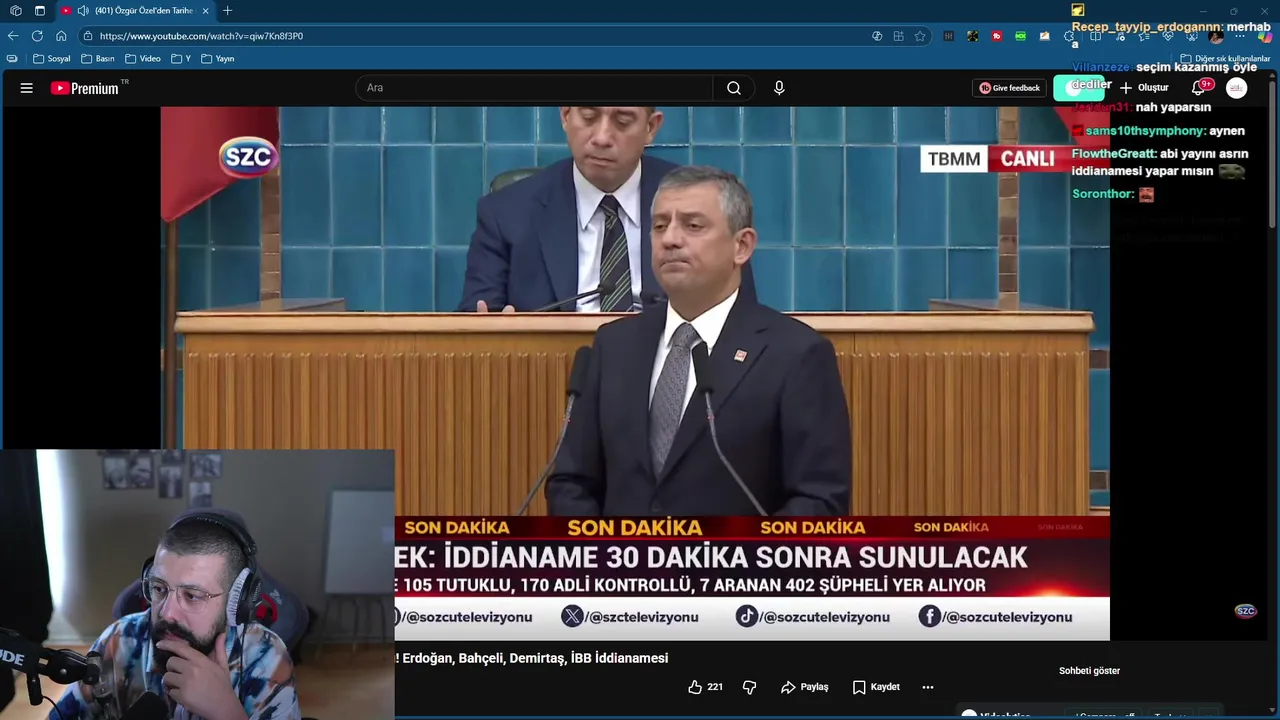
Task: Open the browser workspaces icon
Action: [16, 11]
